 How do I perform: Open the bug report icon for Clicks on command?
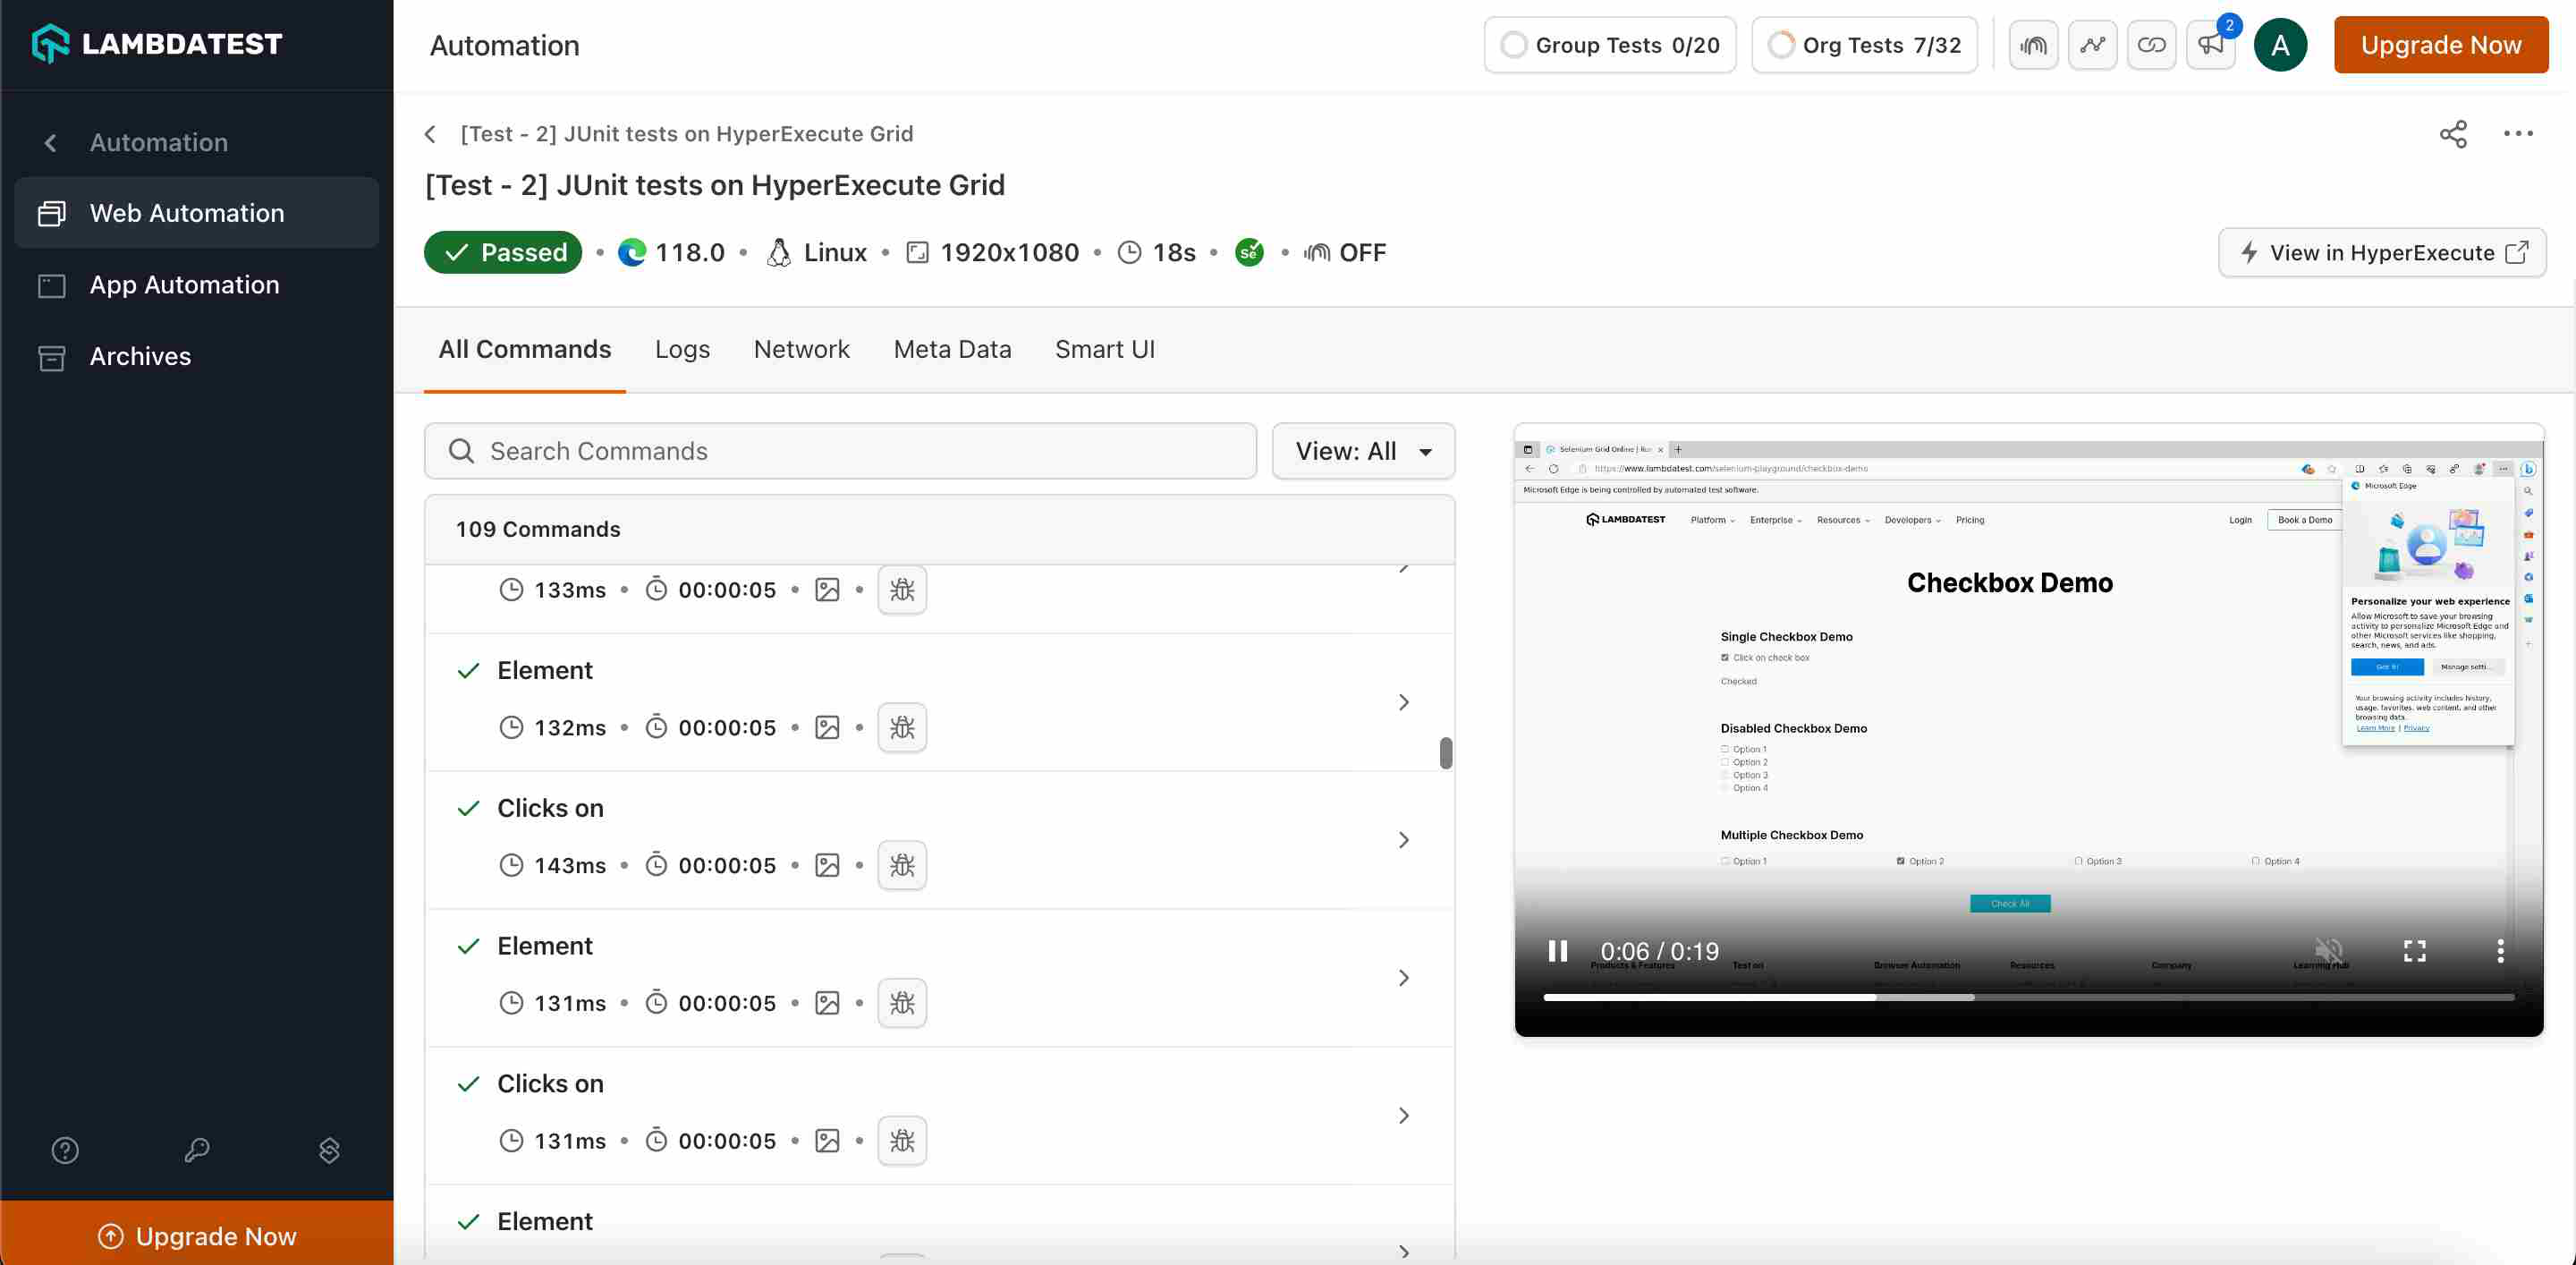[902, 865]
